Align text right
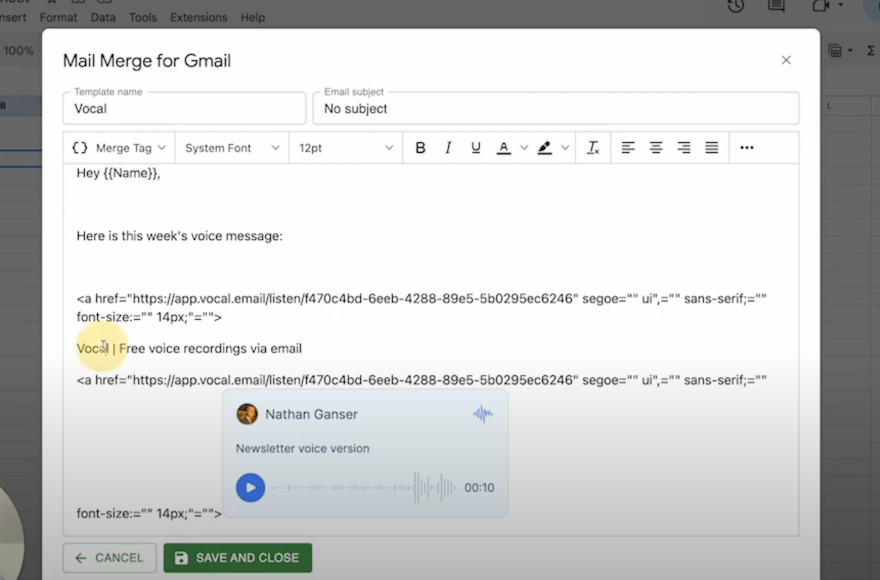 click(x=684, y=148)
